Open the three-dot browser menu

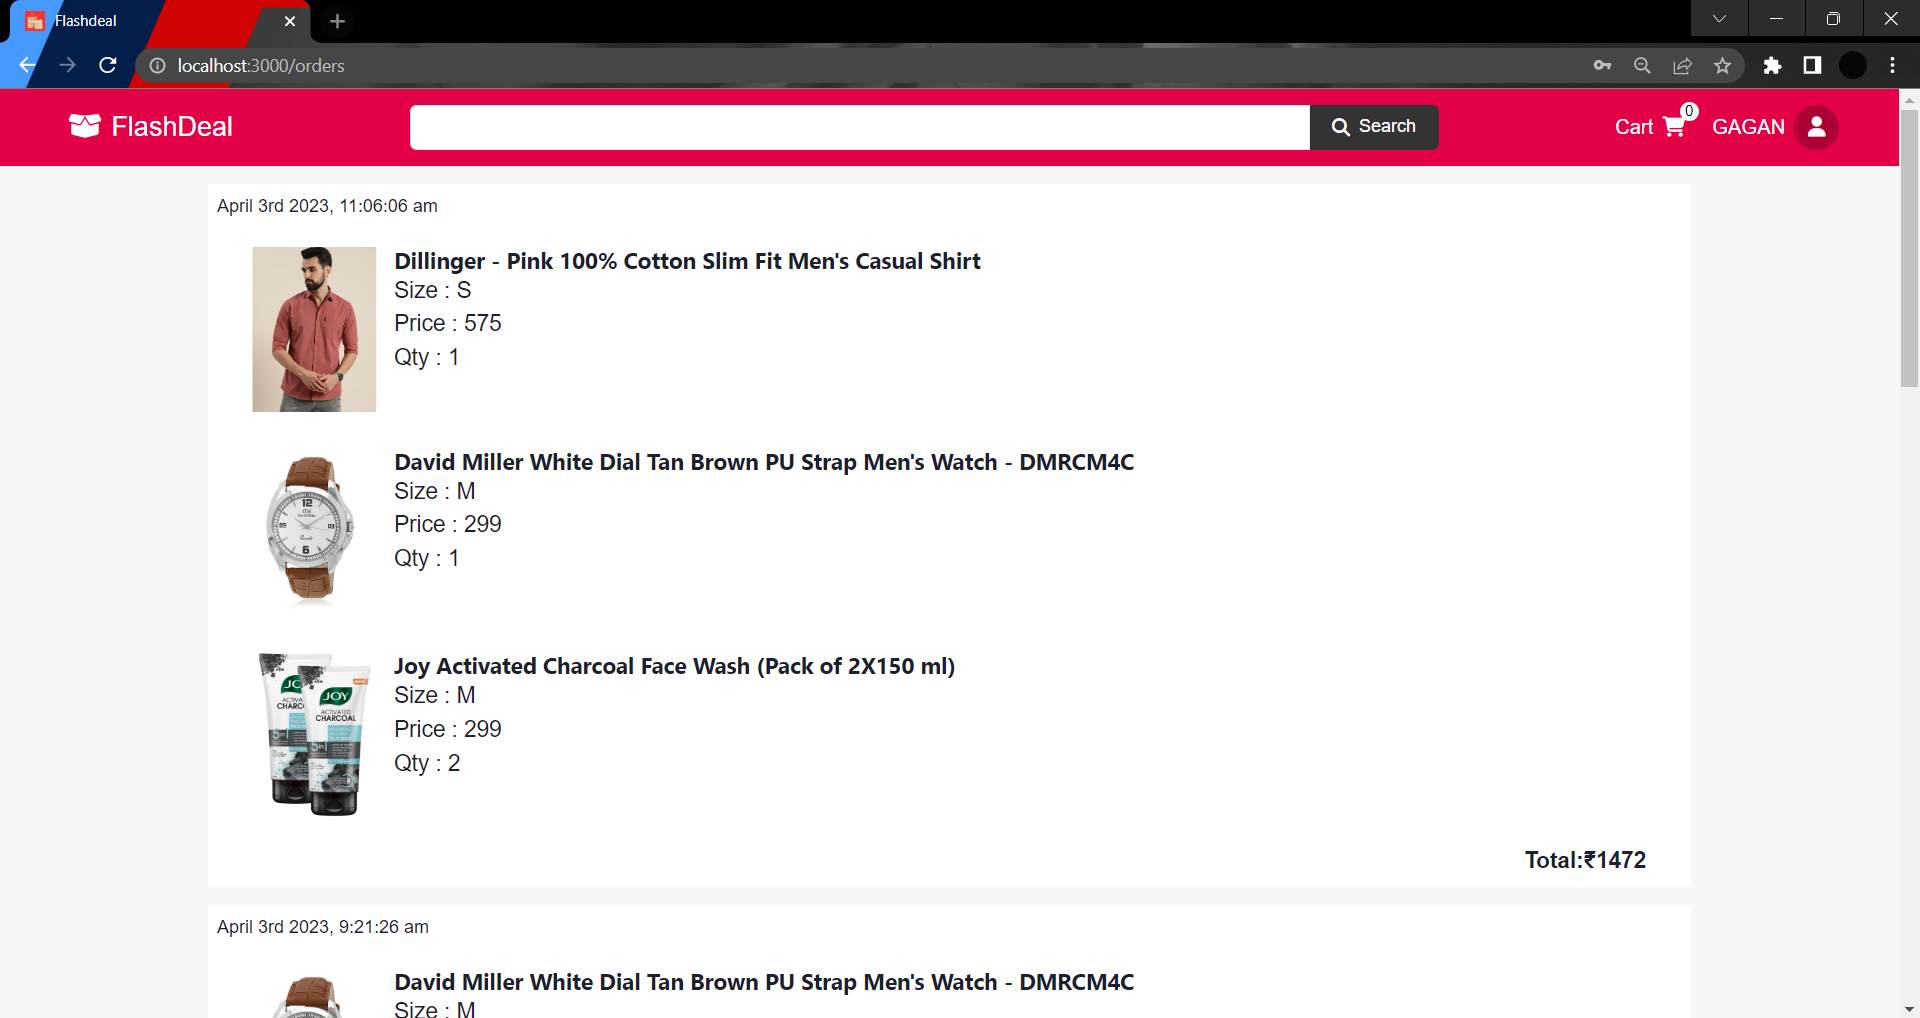coord(1892,65)
